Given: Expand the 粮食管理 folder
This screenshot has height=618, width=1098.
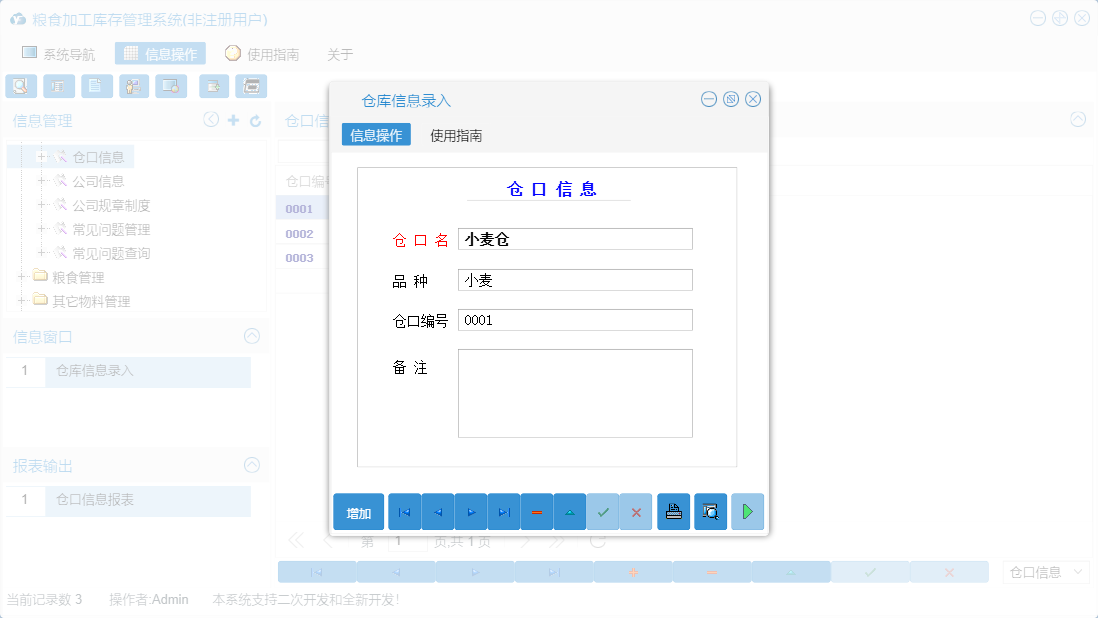Looking at the screenshot, I should (x=21, y=276).
